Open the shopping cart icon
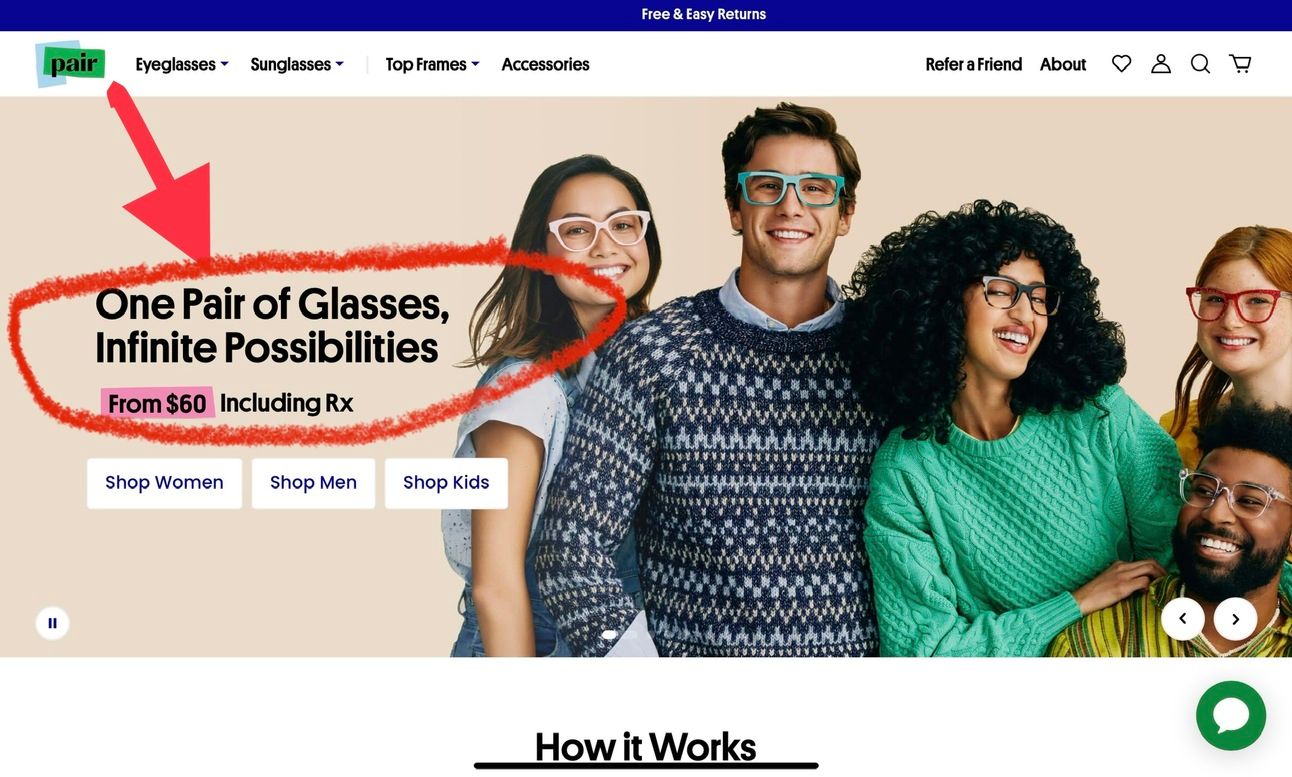 [1240, 64]
